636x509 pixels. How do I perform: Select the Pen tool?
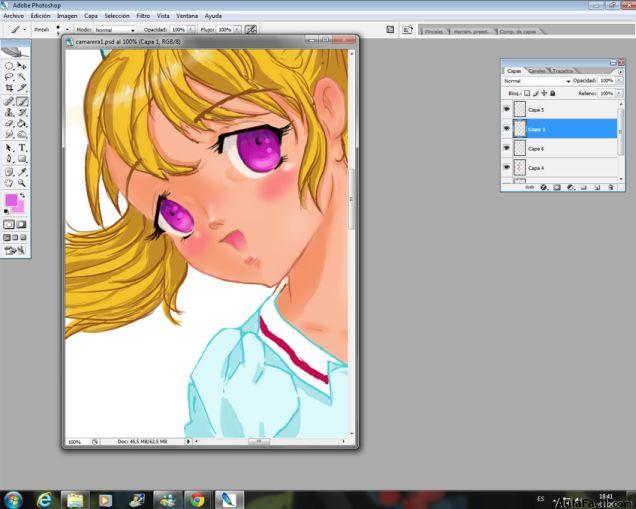click(9, 159)
